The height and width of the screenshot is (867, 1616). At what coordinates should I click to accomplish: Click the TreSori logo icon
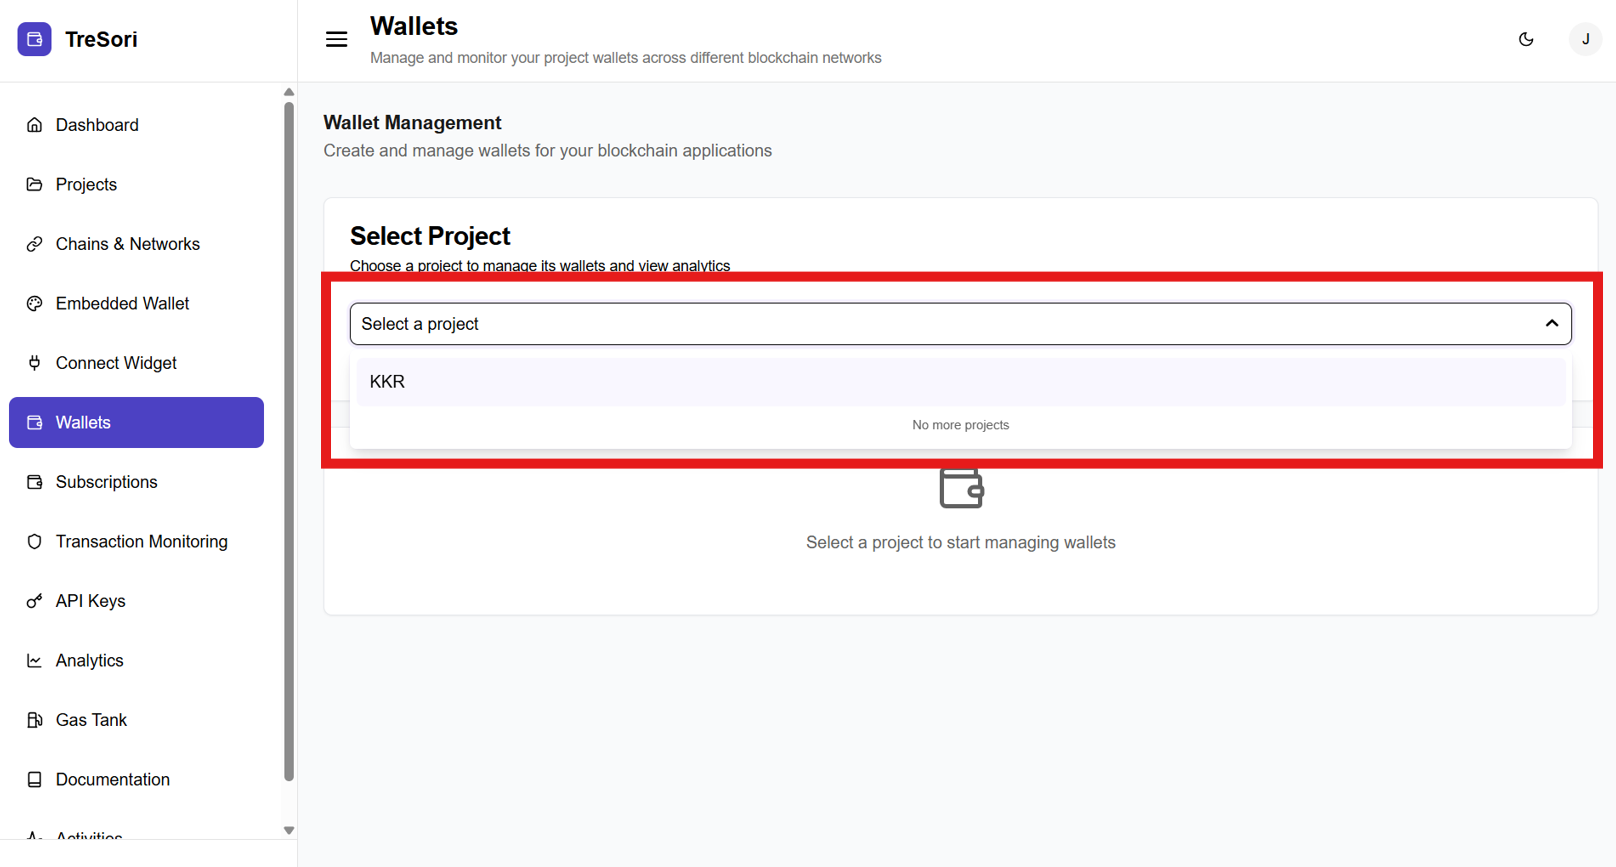[x=34, y=39]
